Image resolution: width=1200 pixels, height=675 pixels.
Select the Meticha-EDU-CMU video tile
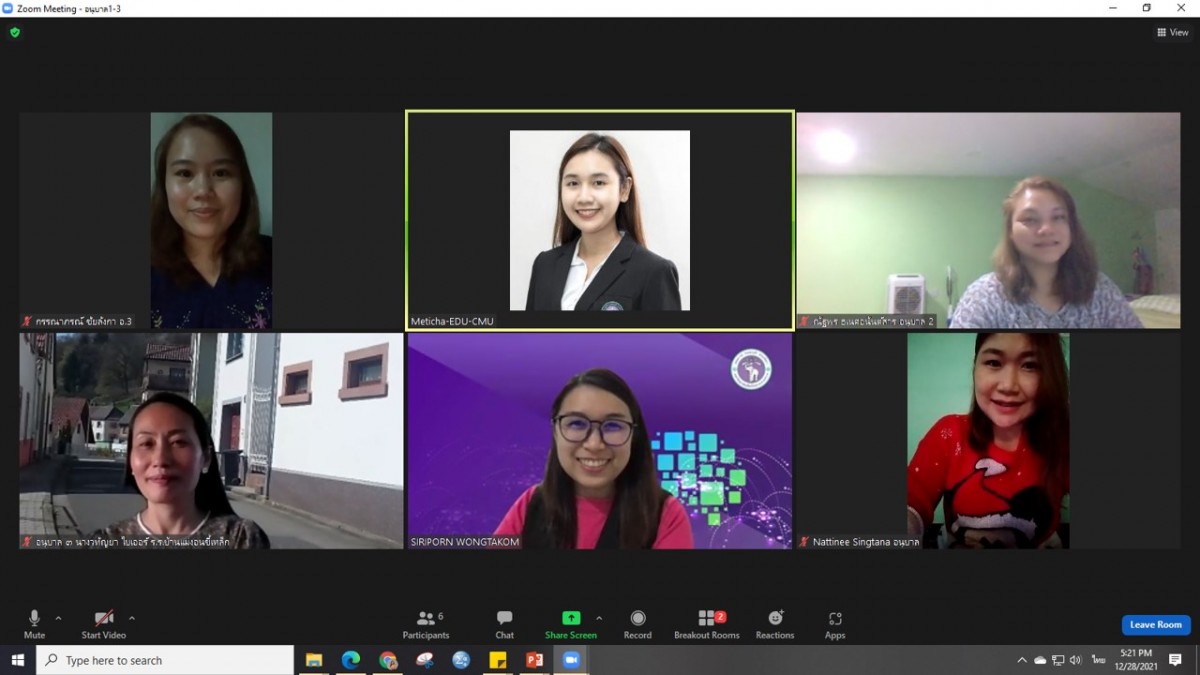600,220
